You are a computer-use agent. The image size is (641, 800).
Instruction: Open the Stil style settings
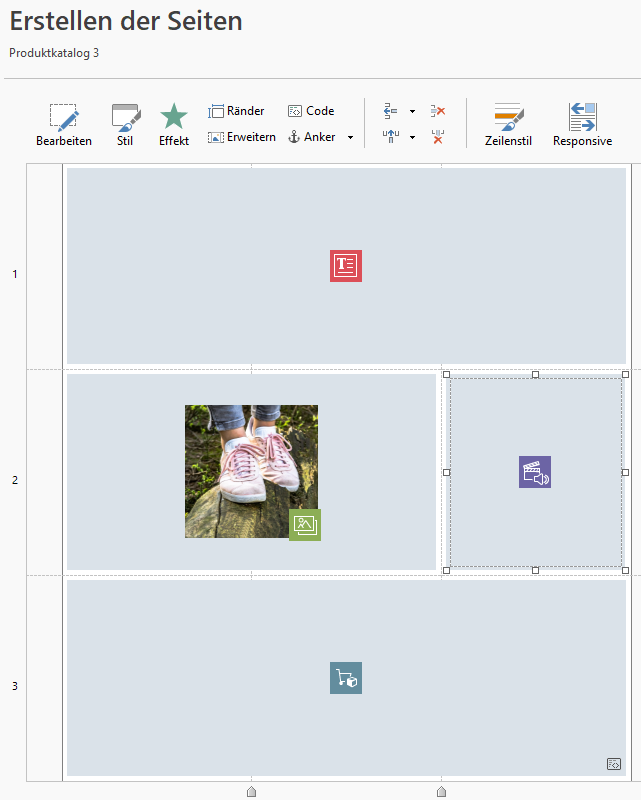tap(125, 125)
